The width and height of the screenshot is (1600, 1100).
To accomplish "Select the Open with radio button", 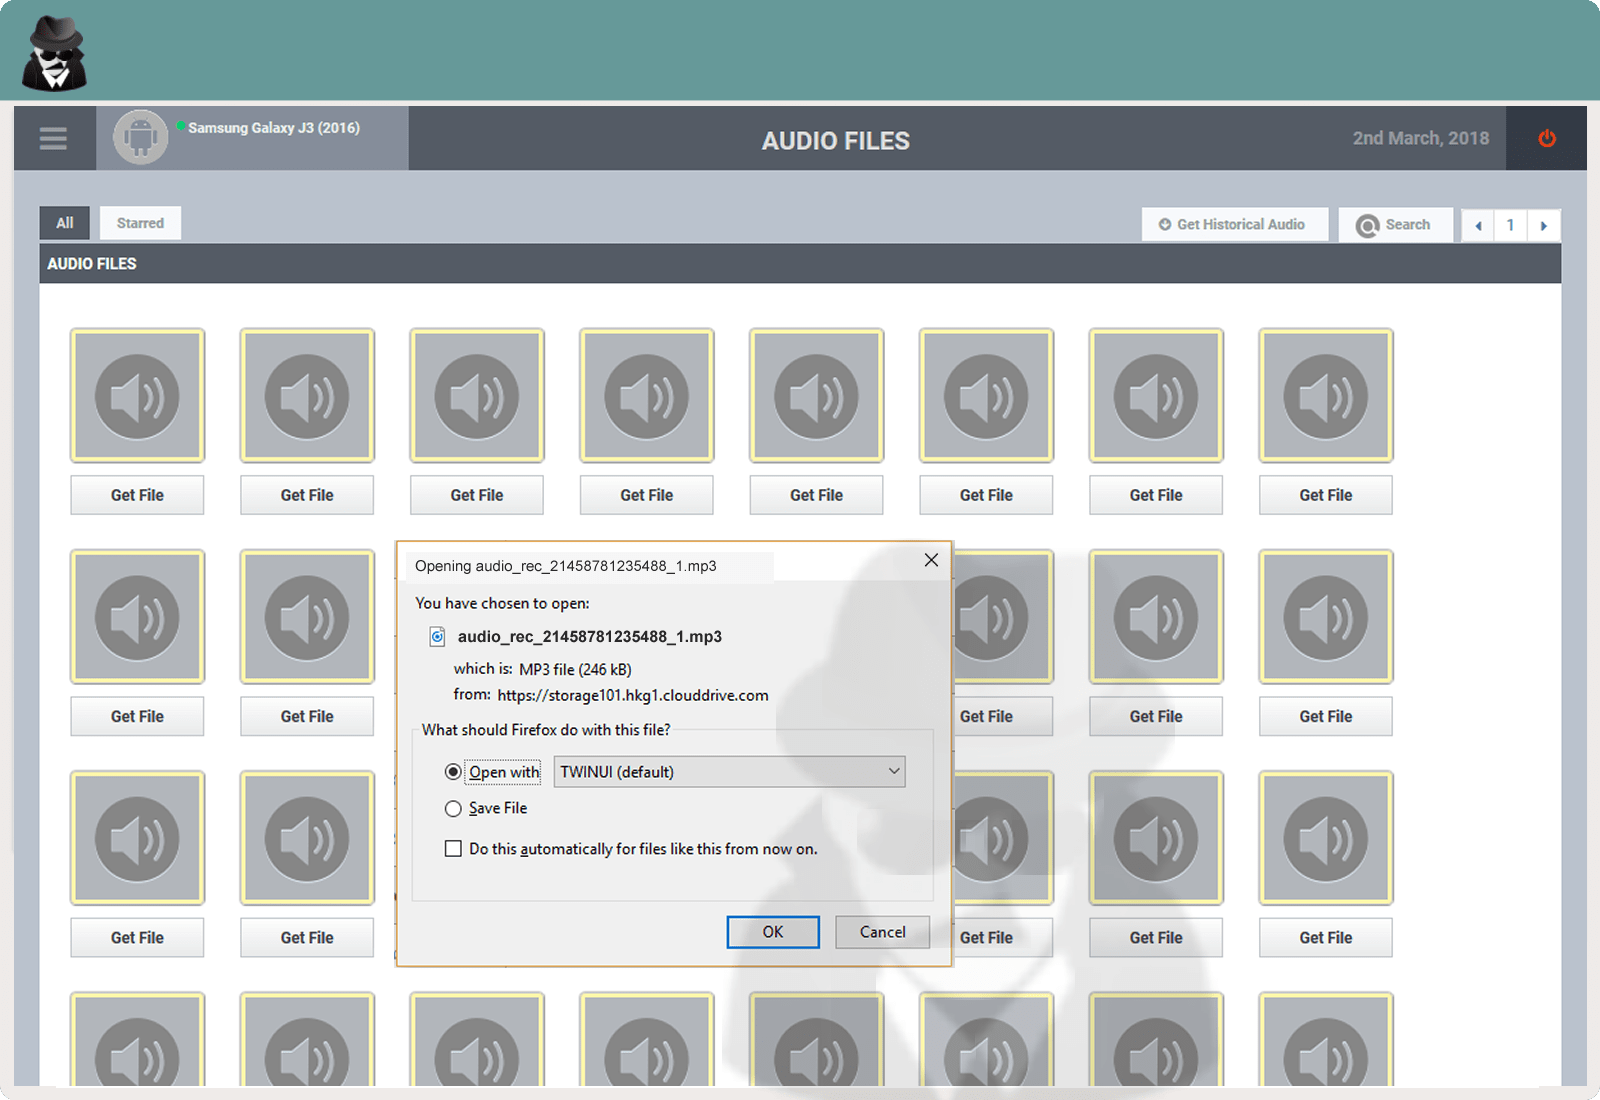I will [x=454, y=771].
